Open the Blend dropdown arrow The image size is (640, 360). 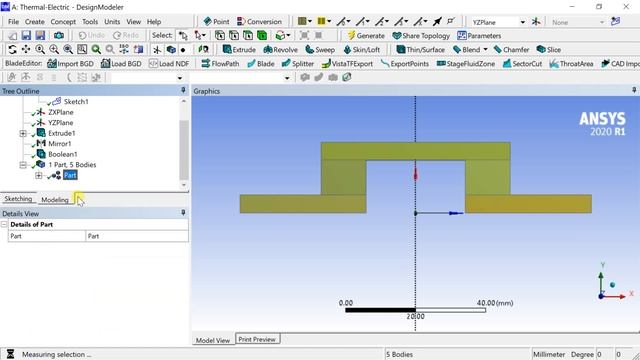click(485, 49)
